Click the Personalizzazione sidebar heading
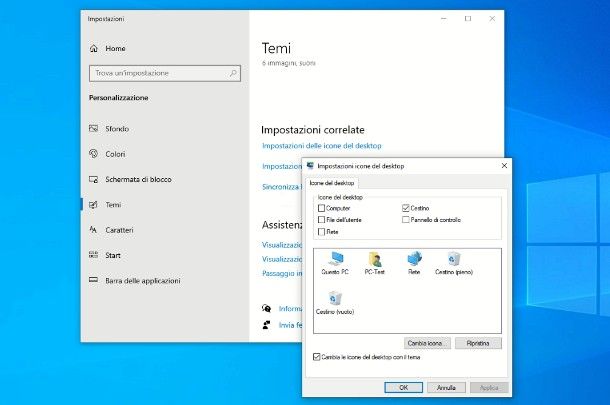Viewport: 610px width, 405px height. [119, 98]
